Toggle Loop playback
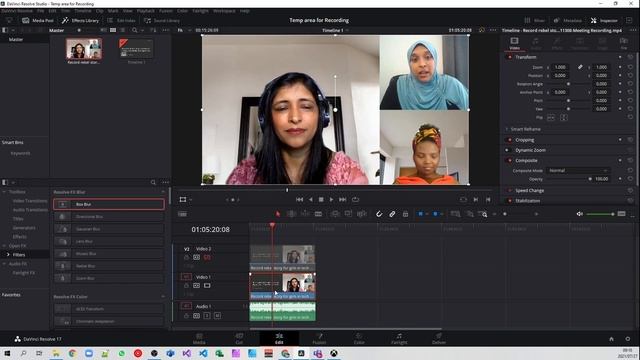The height and width of the screenshot is (360, 640). [356, 200]
